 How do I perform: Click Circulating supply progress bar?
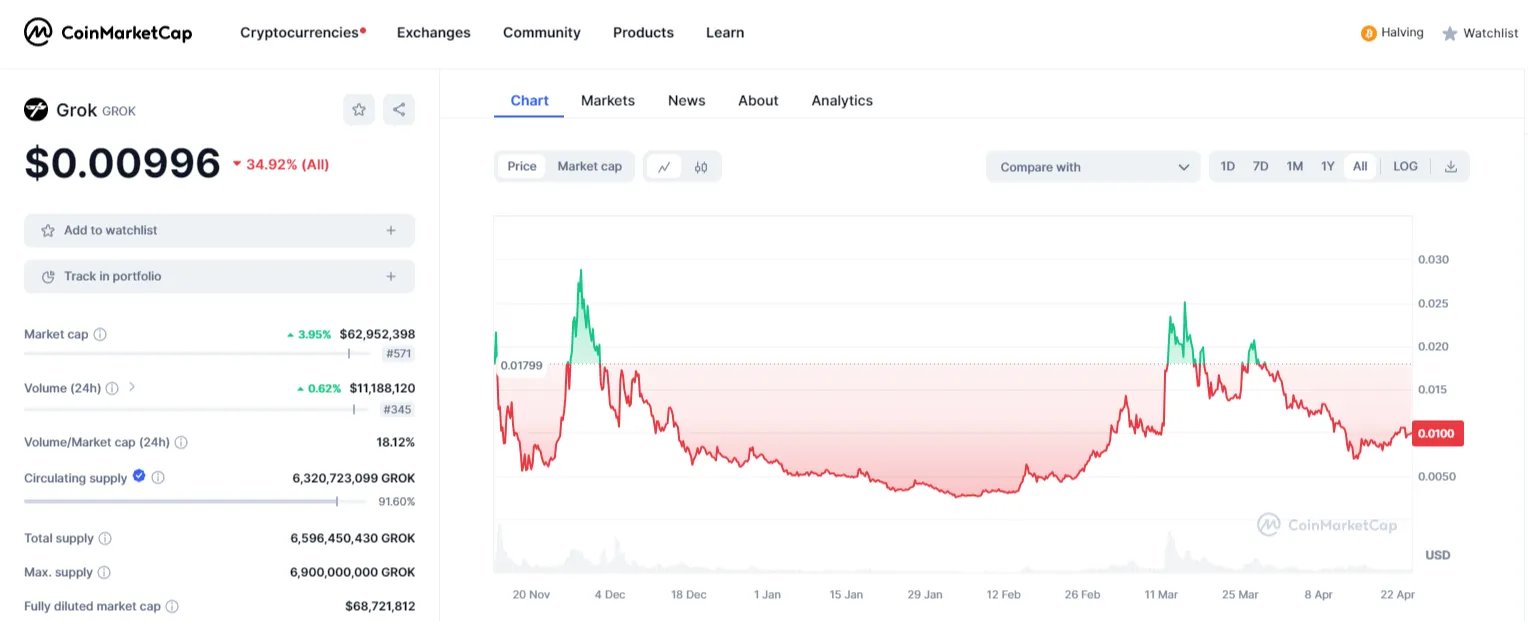pos(196,501)
